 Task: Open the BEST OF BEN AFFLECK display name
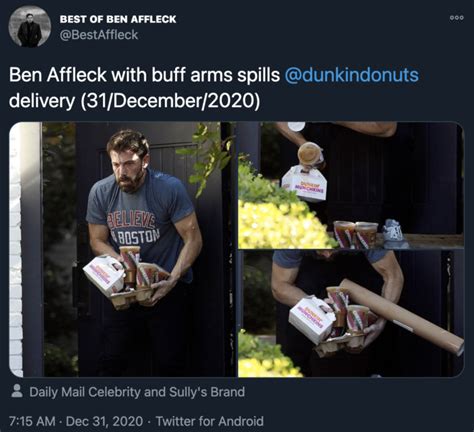(118, 19)
